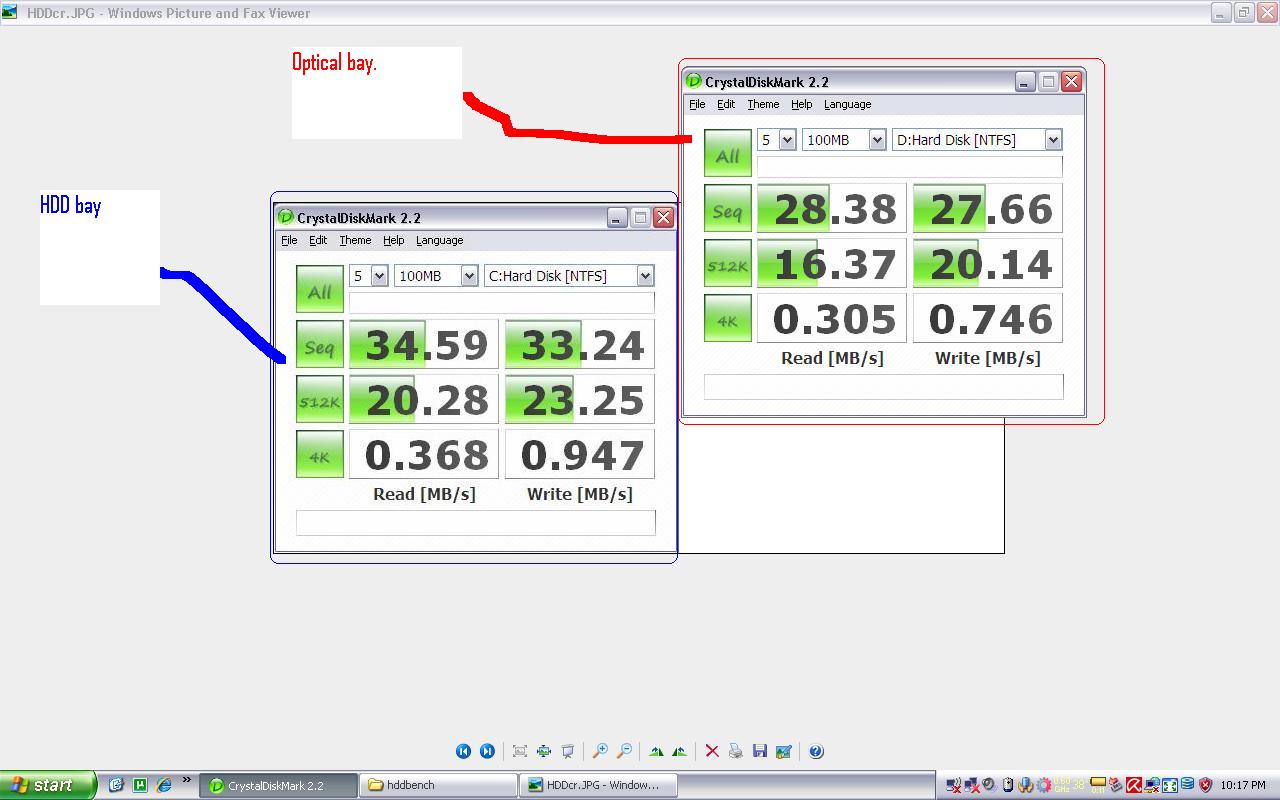Click the 0.947 4K write value

pyautogui.click(x=580, y=455)
